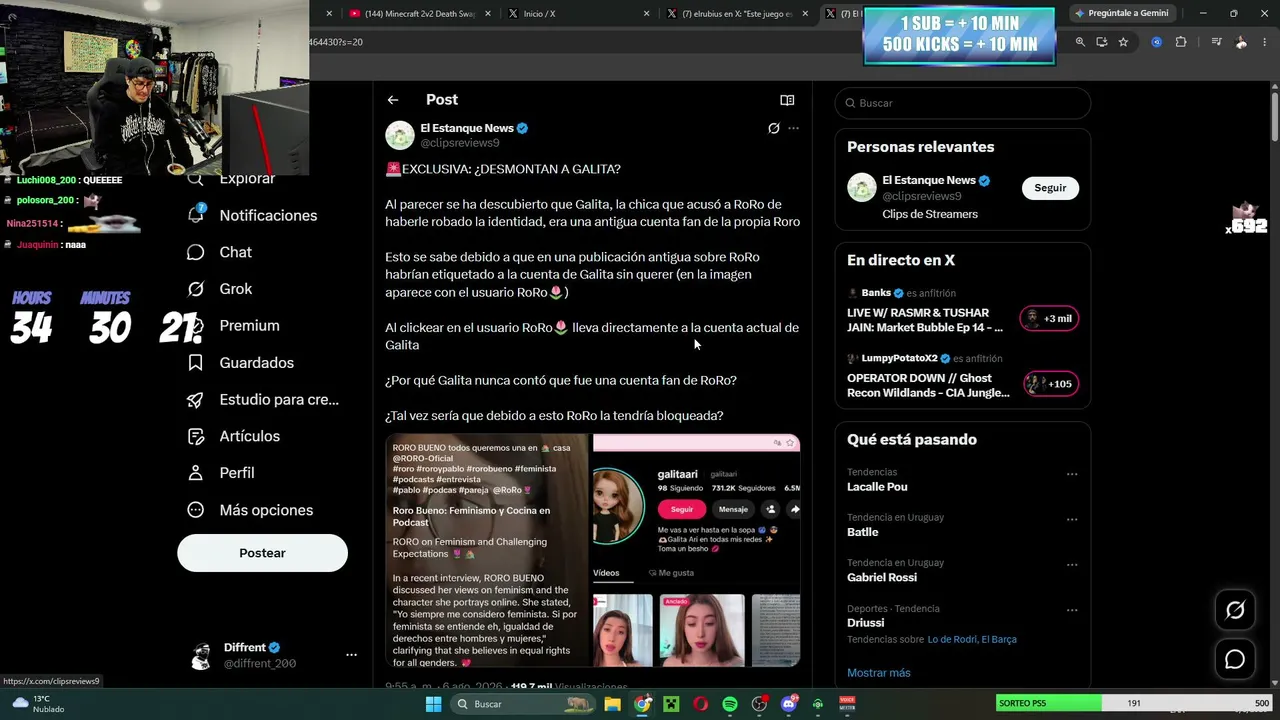This screenshot has width=1280, height=720.
Task: Open the galitaari profile screenshot image
Action: point(697,550)
